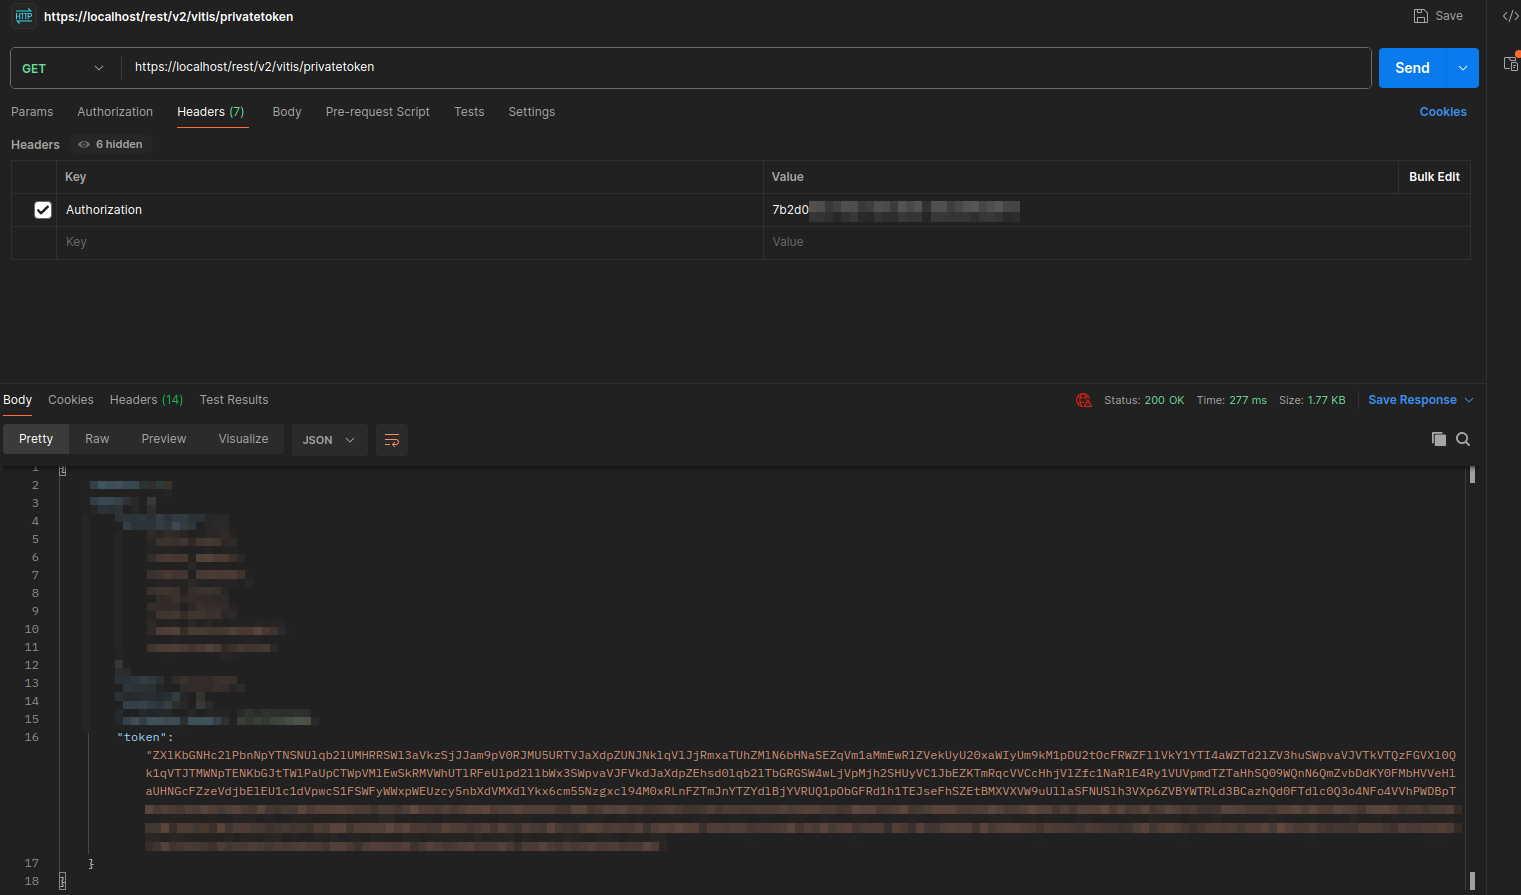Expand the Send button options arrow

(1463, 68)
